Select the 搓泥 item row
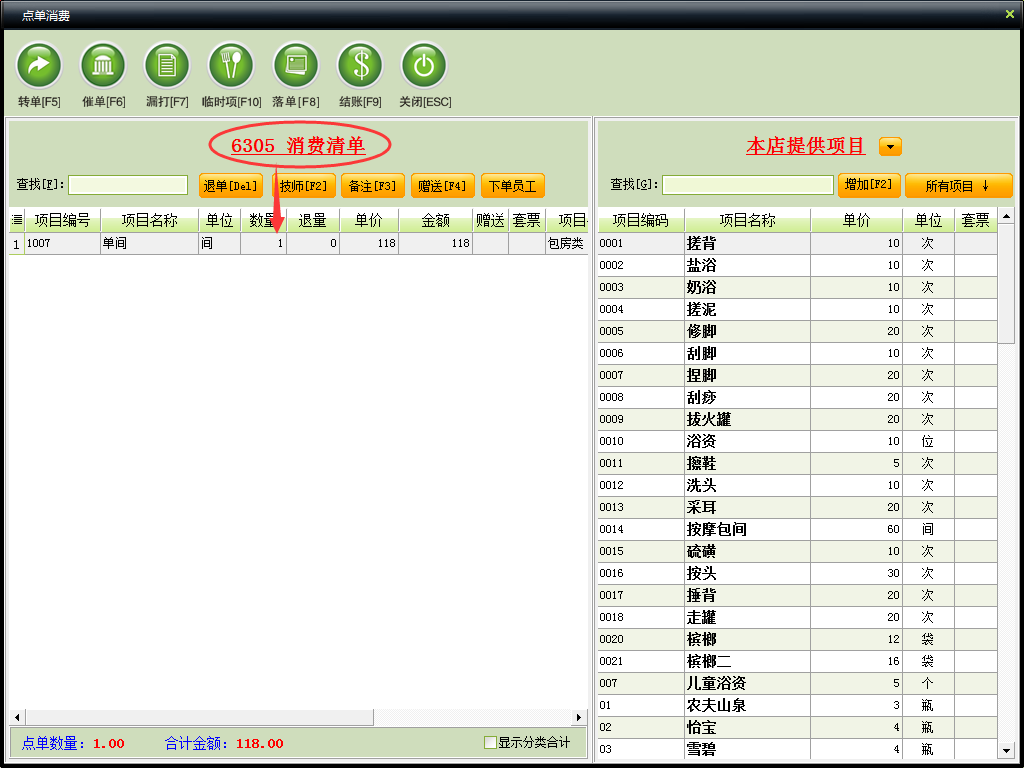Image resolution: width=1024 pixels, height=768 pixels. 797,309
